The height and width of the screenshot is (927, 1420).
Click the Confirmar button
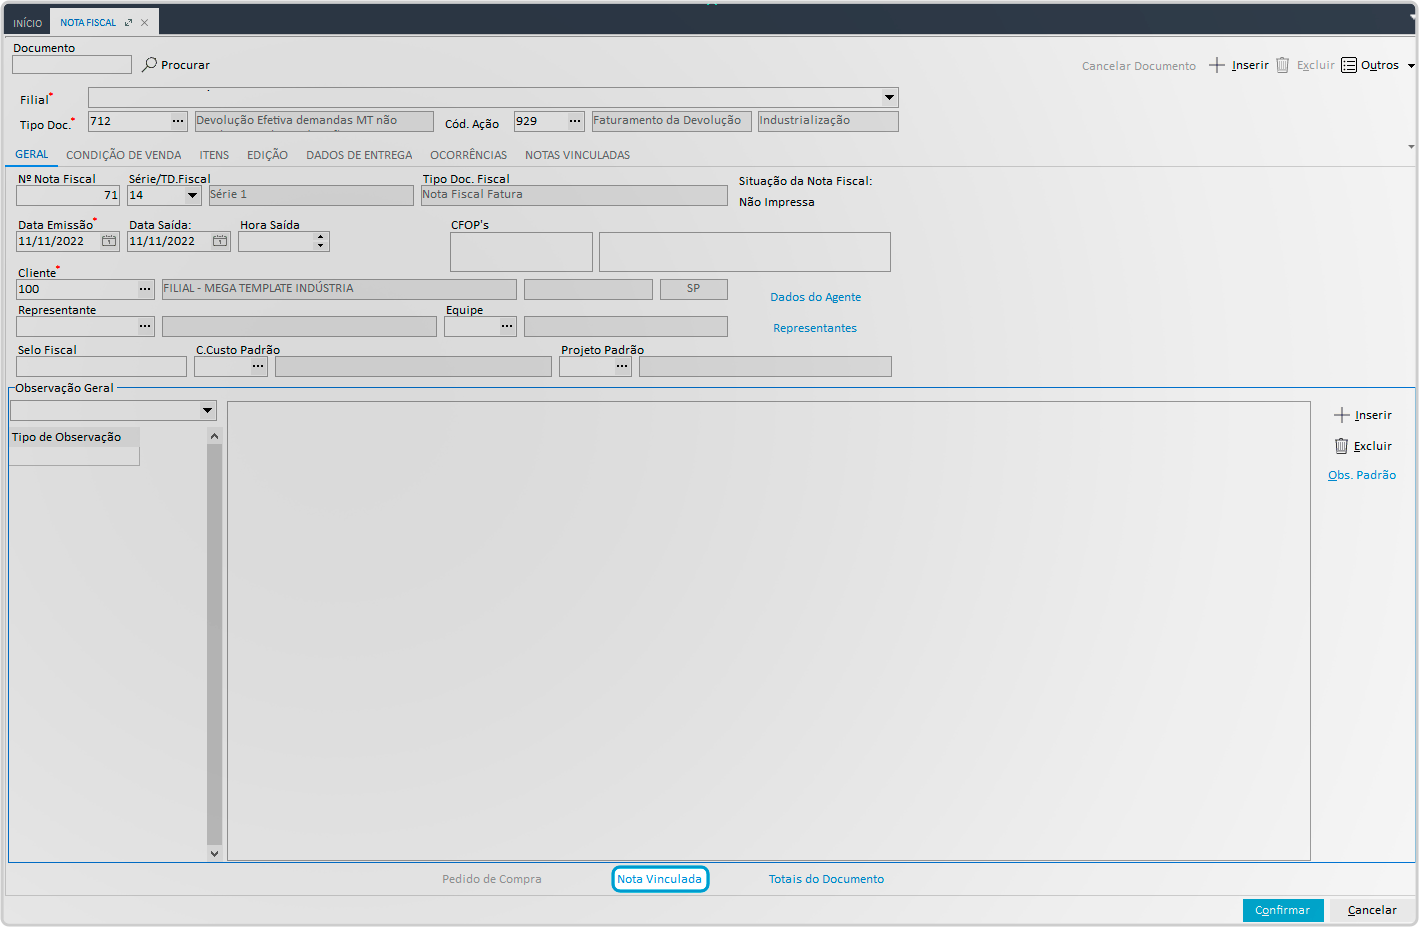coord(1282,910)
